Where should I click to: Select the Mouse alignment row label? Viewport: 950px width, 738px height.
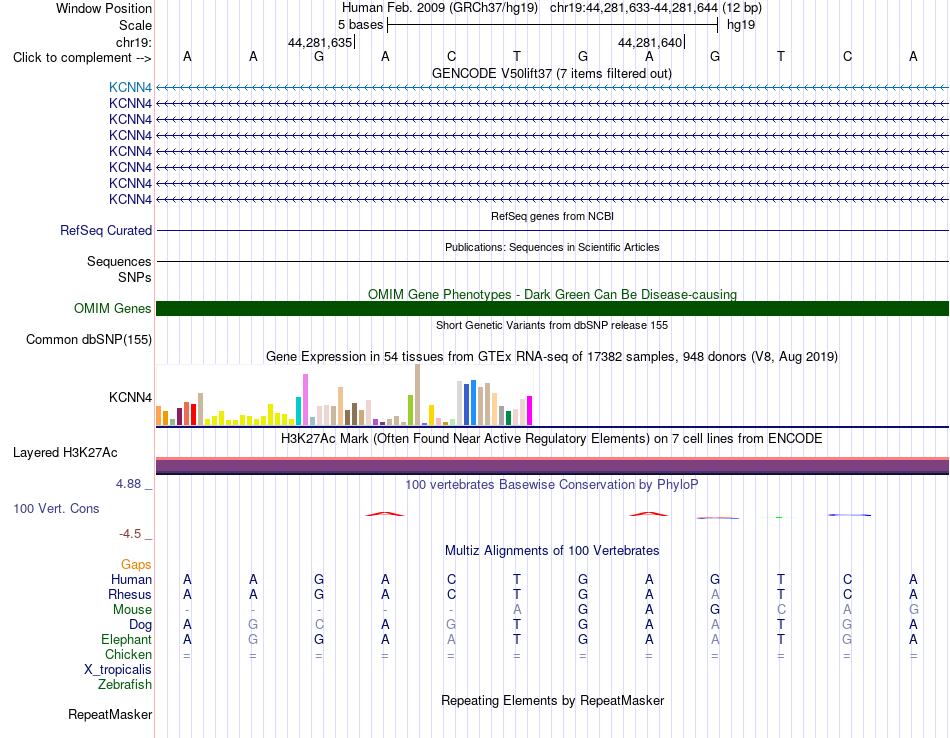click(x=132, y=610)
